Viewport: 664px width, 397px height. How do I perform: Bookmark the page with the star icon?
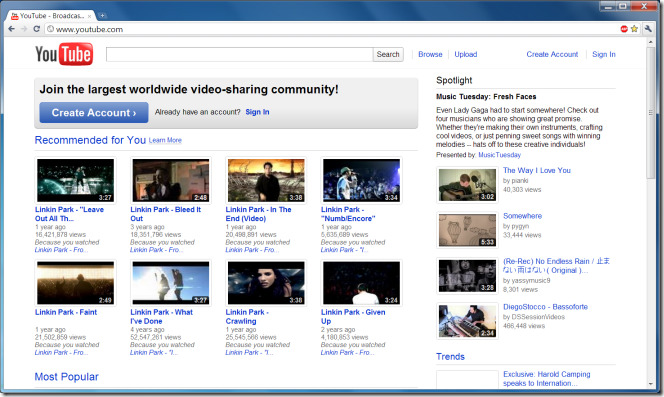point(634,29)
